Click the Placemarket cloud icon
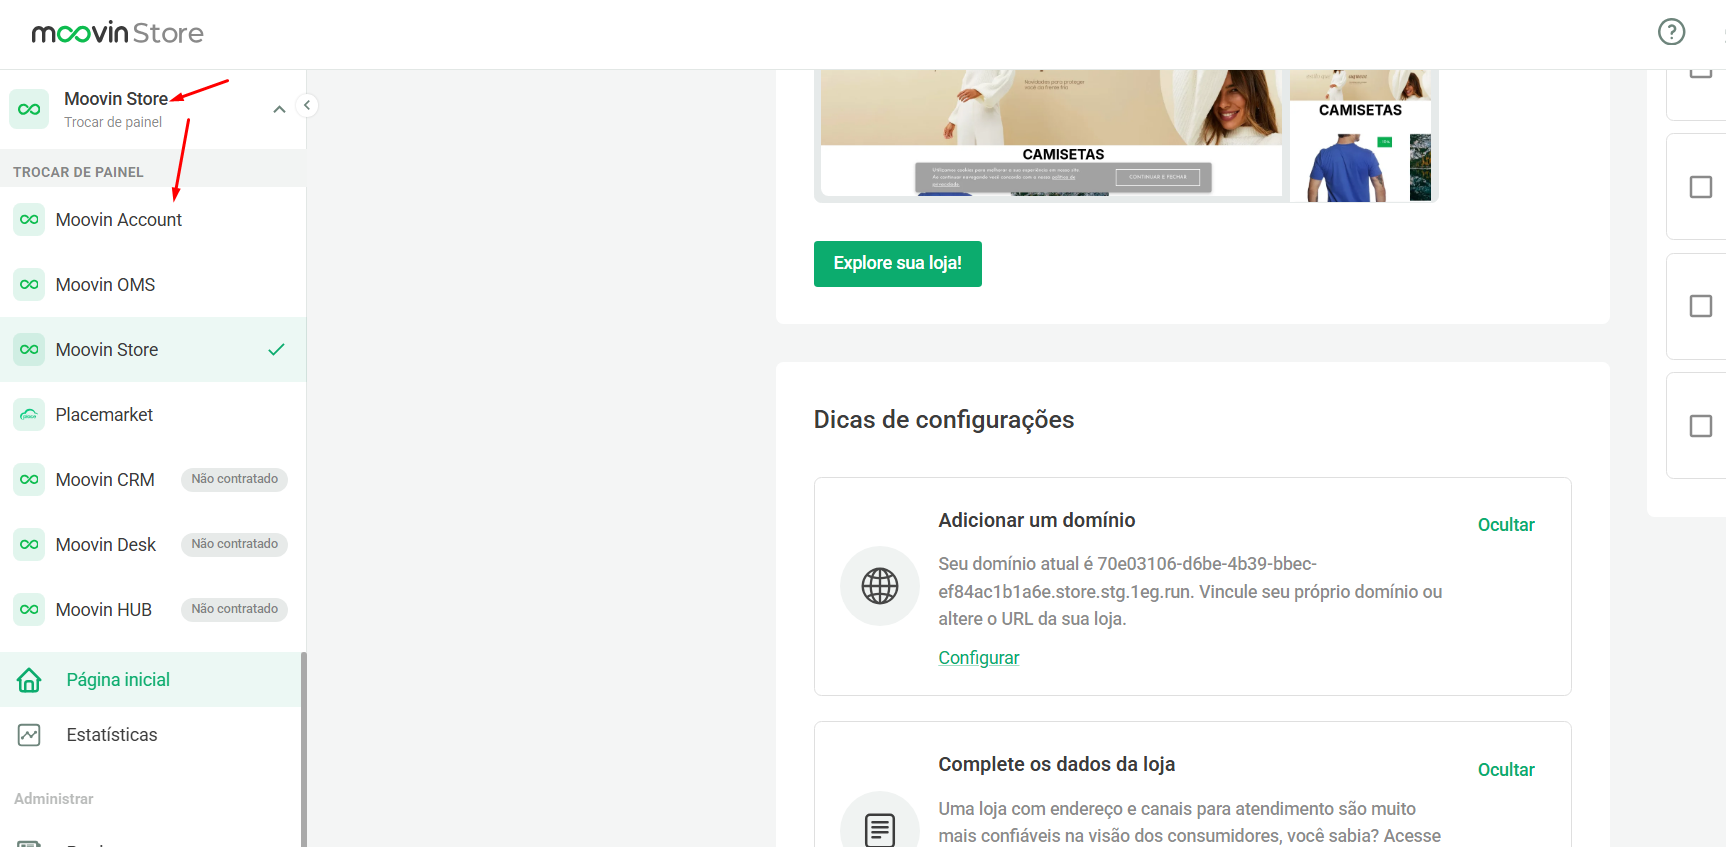The height and width of the screenshot is (847, 1726). coord(29,414)
